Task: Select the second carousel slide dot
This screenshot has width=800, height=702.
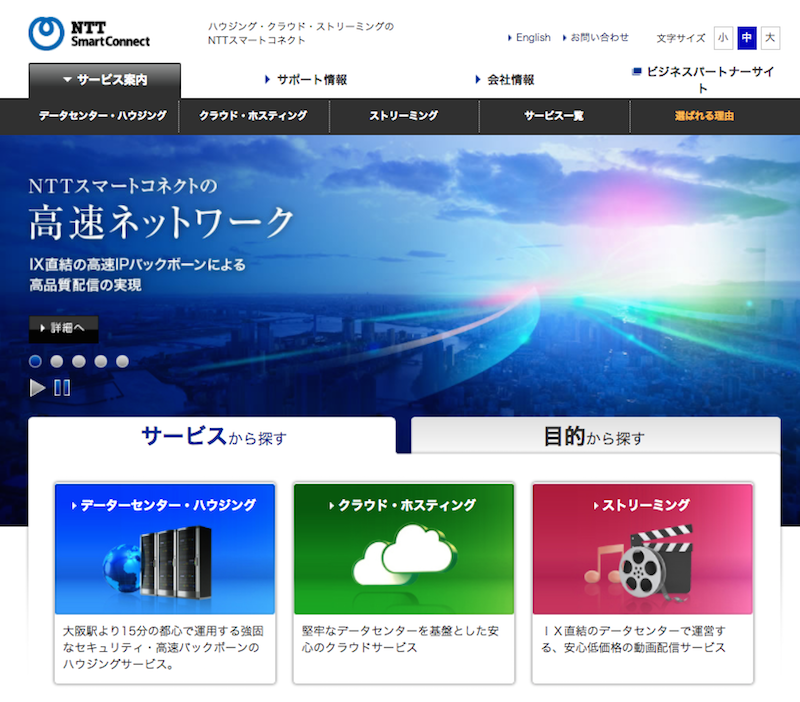Action: pos(57,361)
